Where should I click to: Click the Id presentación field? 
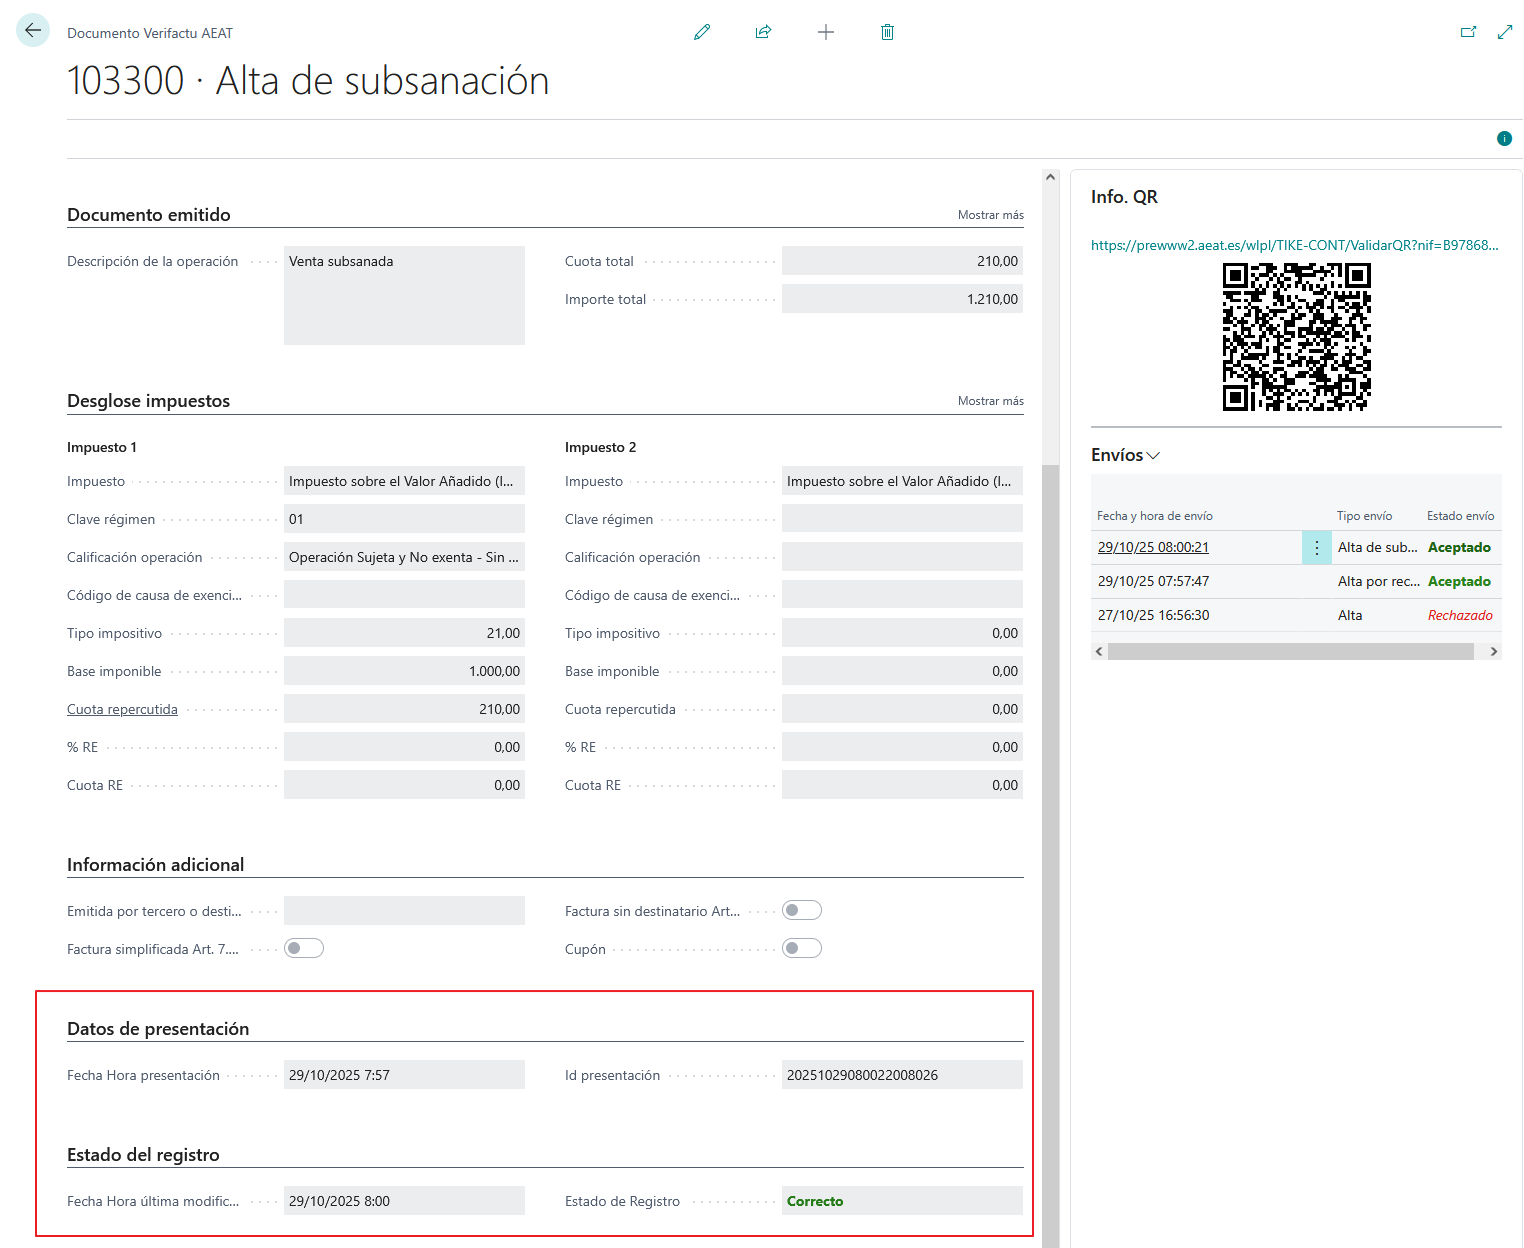click(901, 1075)
